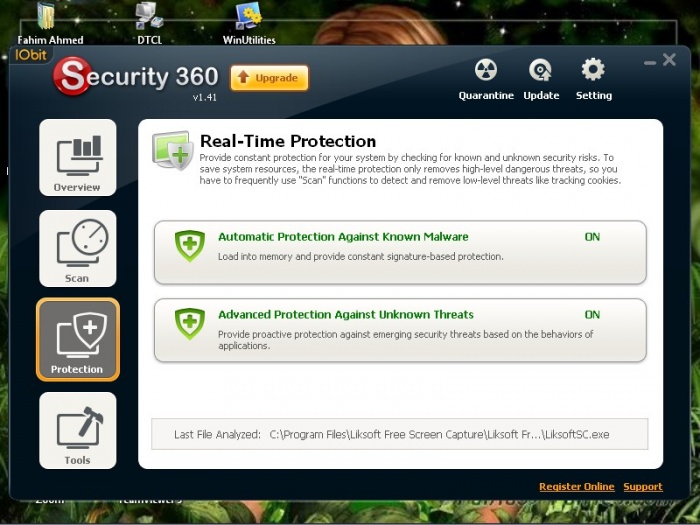Switch to the Scan tab
The height and width of the screenshot is (525, 700).
[78, 248]
